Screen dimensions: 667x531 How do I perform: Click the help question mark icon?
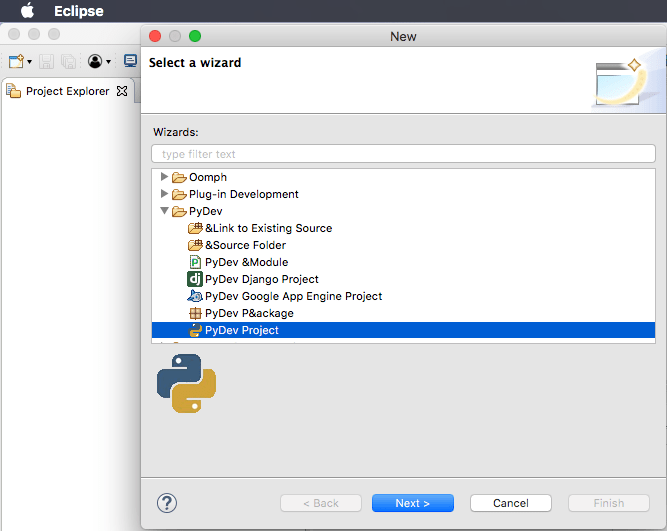coord(167,503)
